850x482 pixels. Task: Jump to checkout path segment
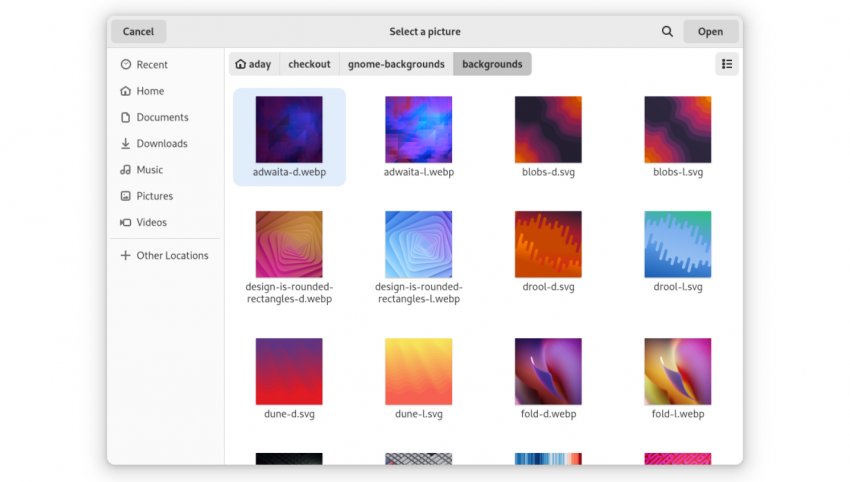click(x=309, y=64)
